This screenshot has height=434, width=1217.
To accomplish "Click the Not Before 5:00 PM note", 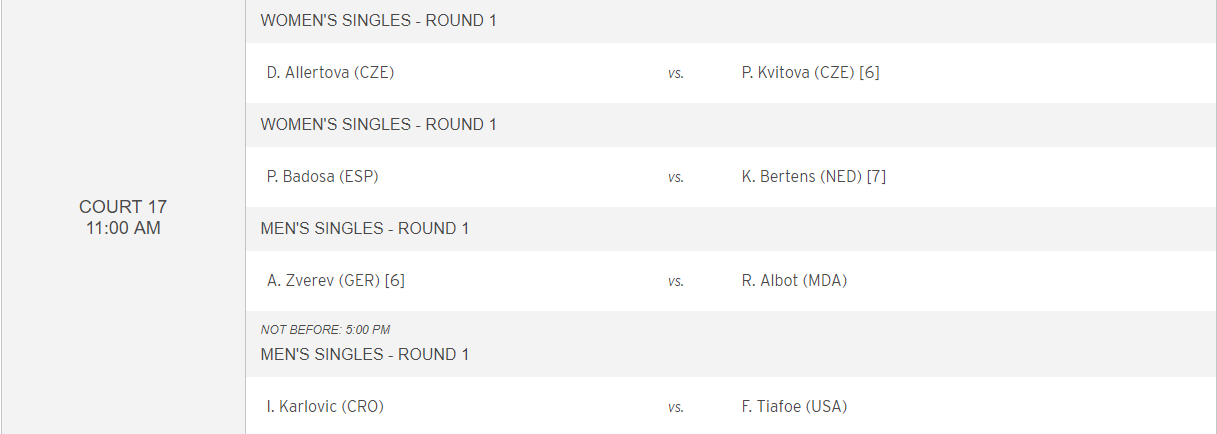I will coord(325,329).
